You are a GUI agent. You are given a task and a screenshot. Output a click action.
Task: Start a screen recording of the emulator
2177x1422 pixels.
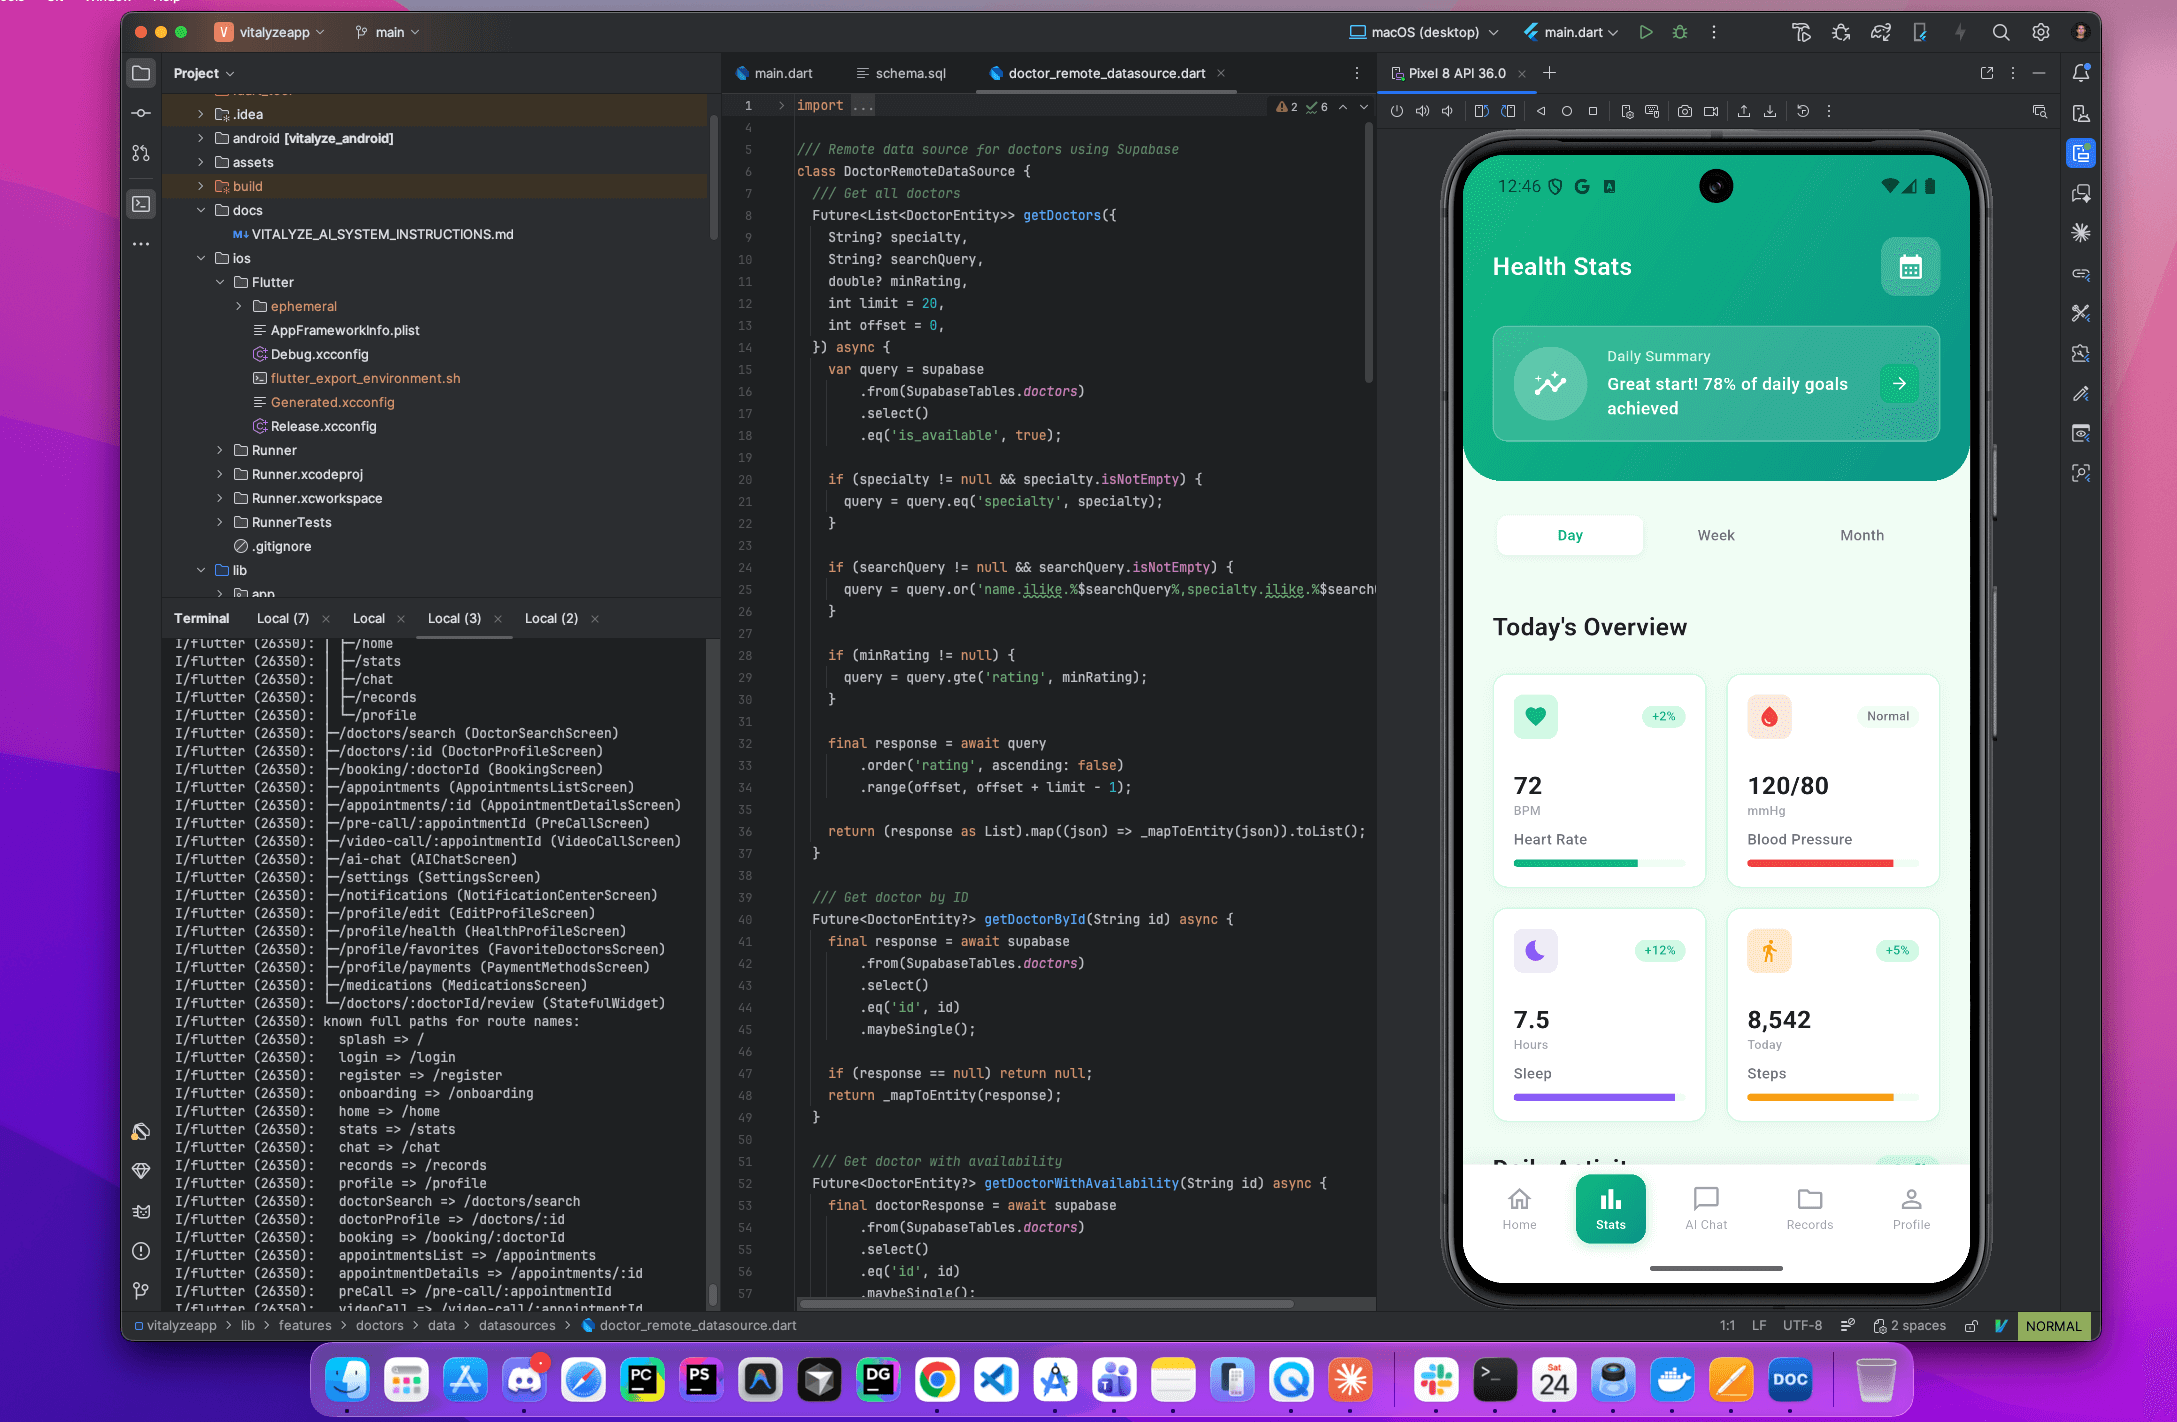click(x=1712, y=111)
